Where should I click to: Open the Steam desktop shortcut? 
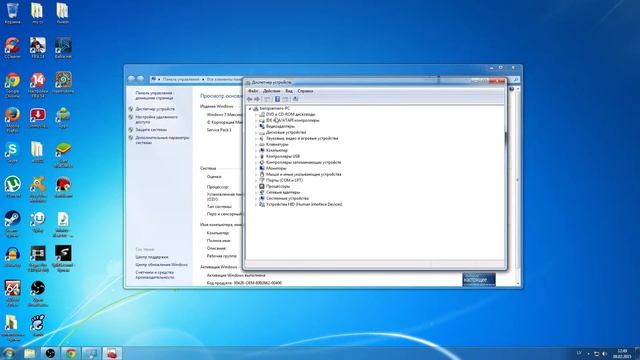click(x=12, y=223)
